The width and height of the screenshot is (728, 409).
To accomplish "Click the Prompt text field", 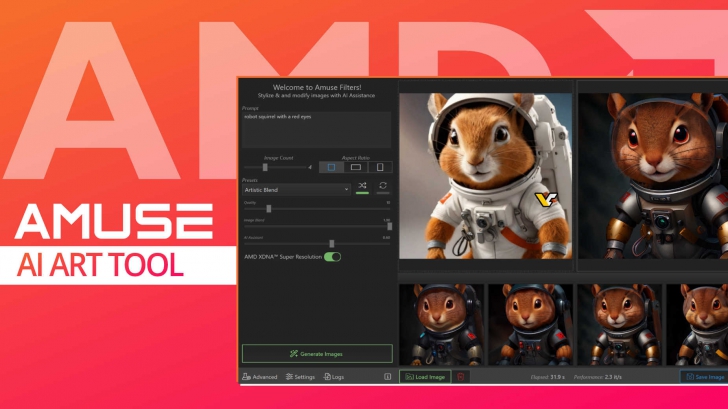I will coord(317,130).
